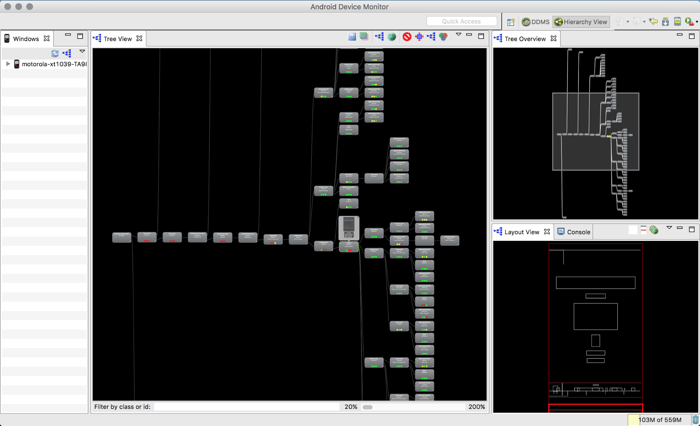Select the Layout View tab
This screenshot has height=426, width=700.
tap(522, 232)
